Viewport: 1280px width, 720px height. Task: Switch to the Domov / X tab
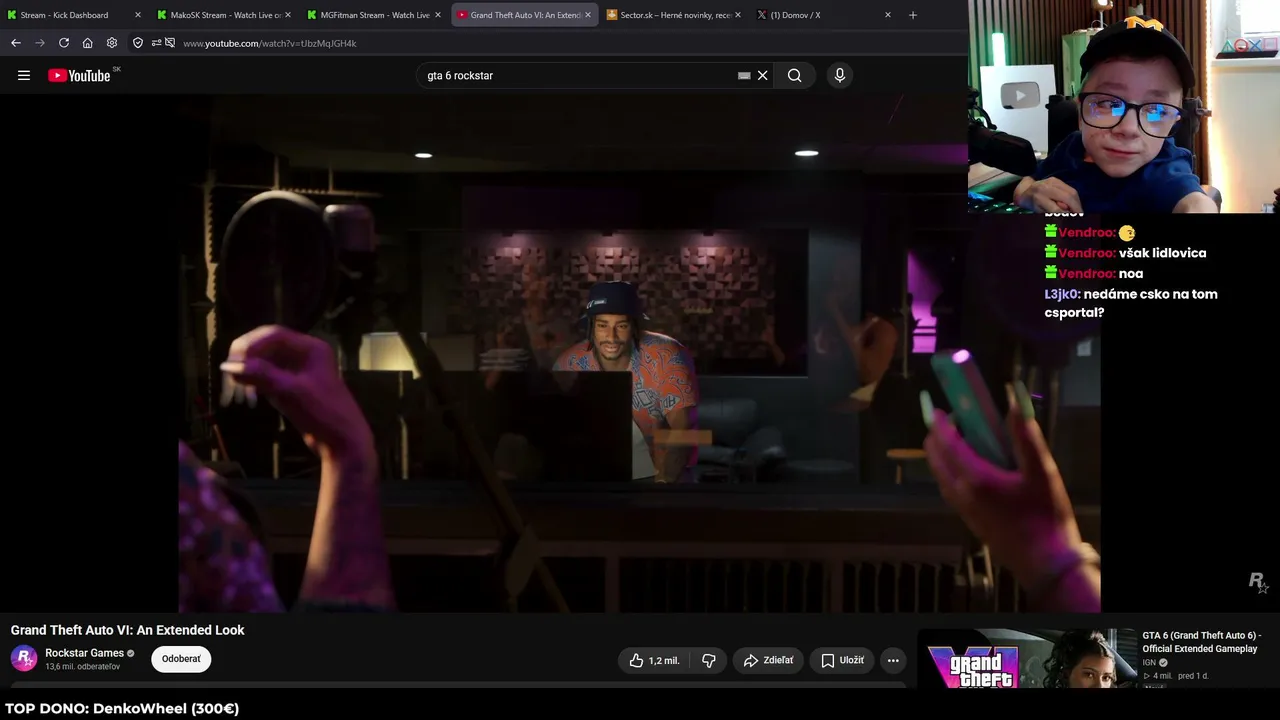pos(824,15)
